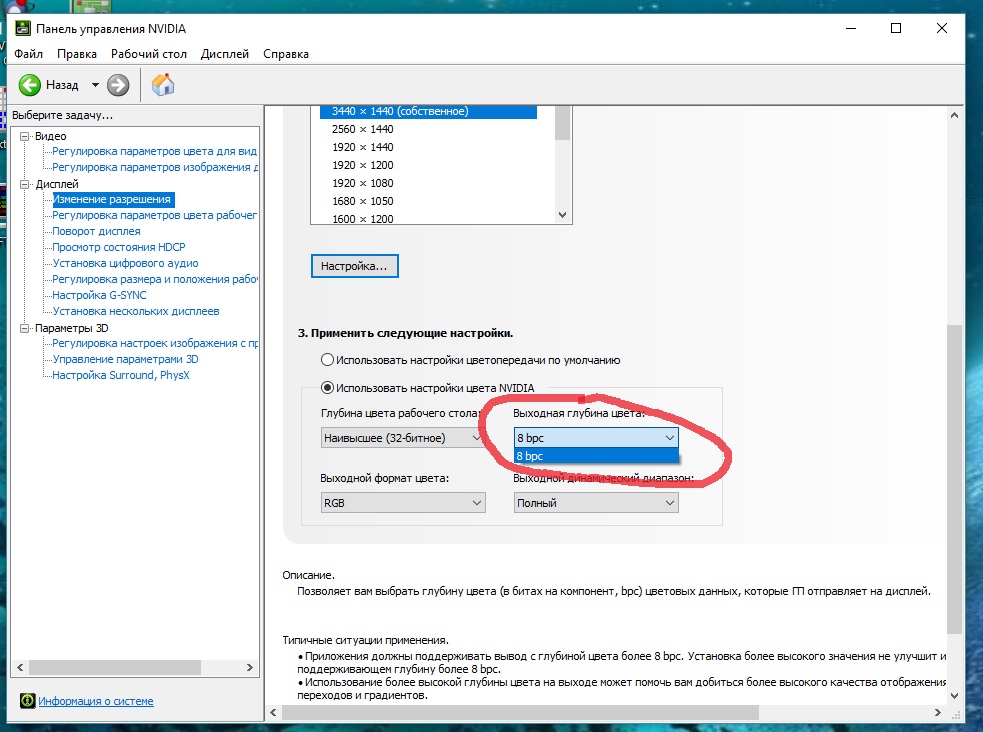Open the Выходной формат цвета RGB dropdown
983x732 pixels.
[x=402, y=503]
